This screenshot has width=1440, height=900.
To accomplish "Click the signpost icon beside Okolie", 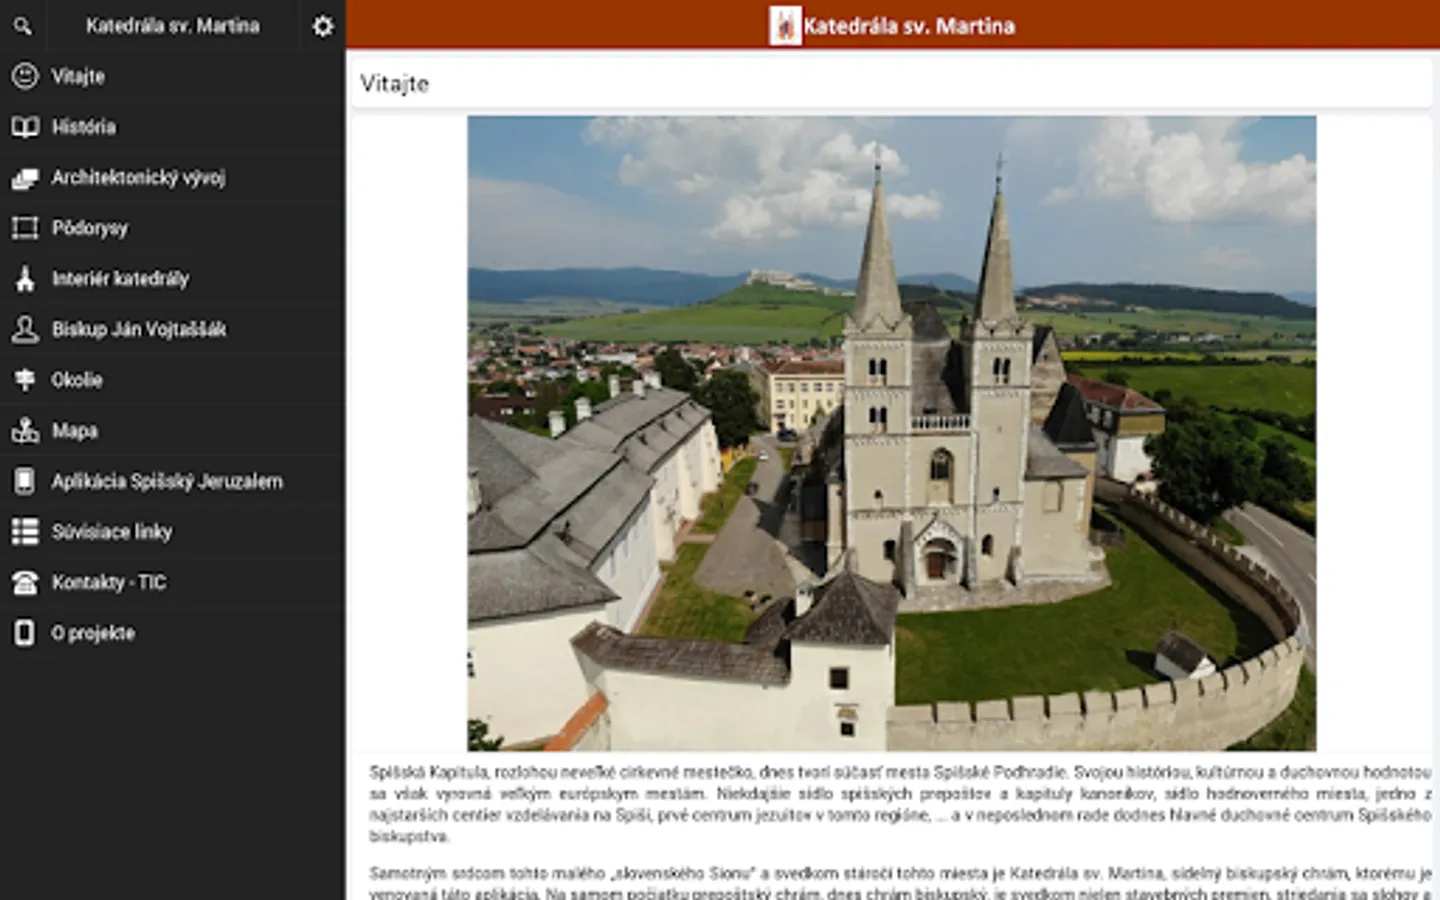I will click(x=25, y=380).
